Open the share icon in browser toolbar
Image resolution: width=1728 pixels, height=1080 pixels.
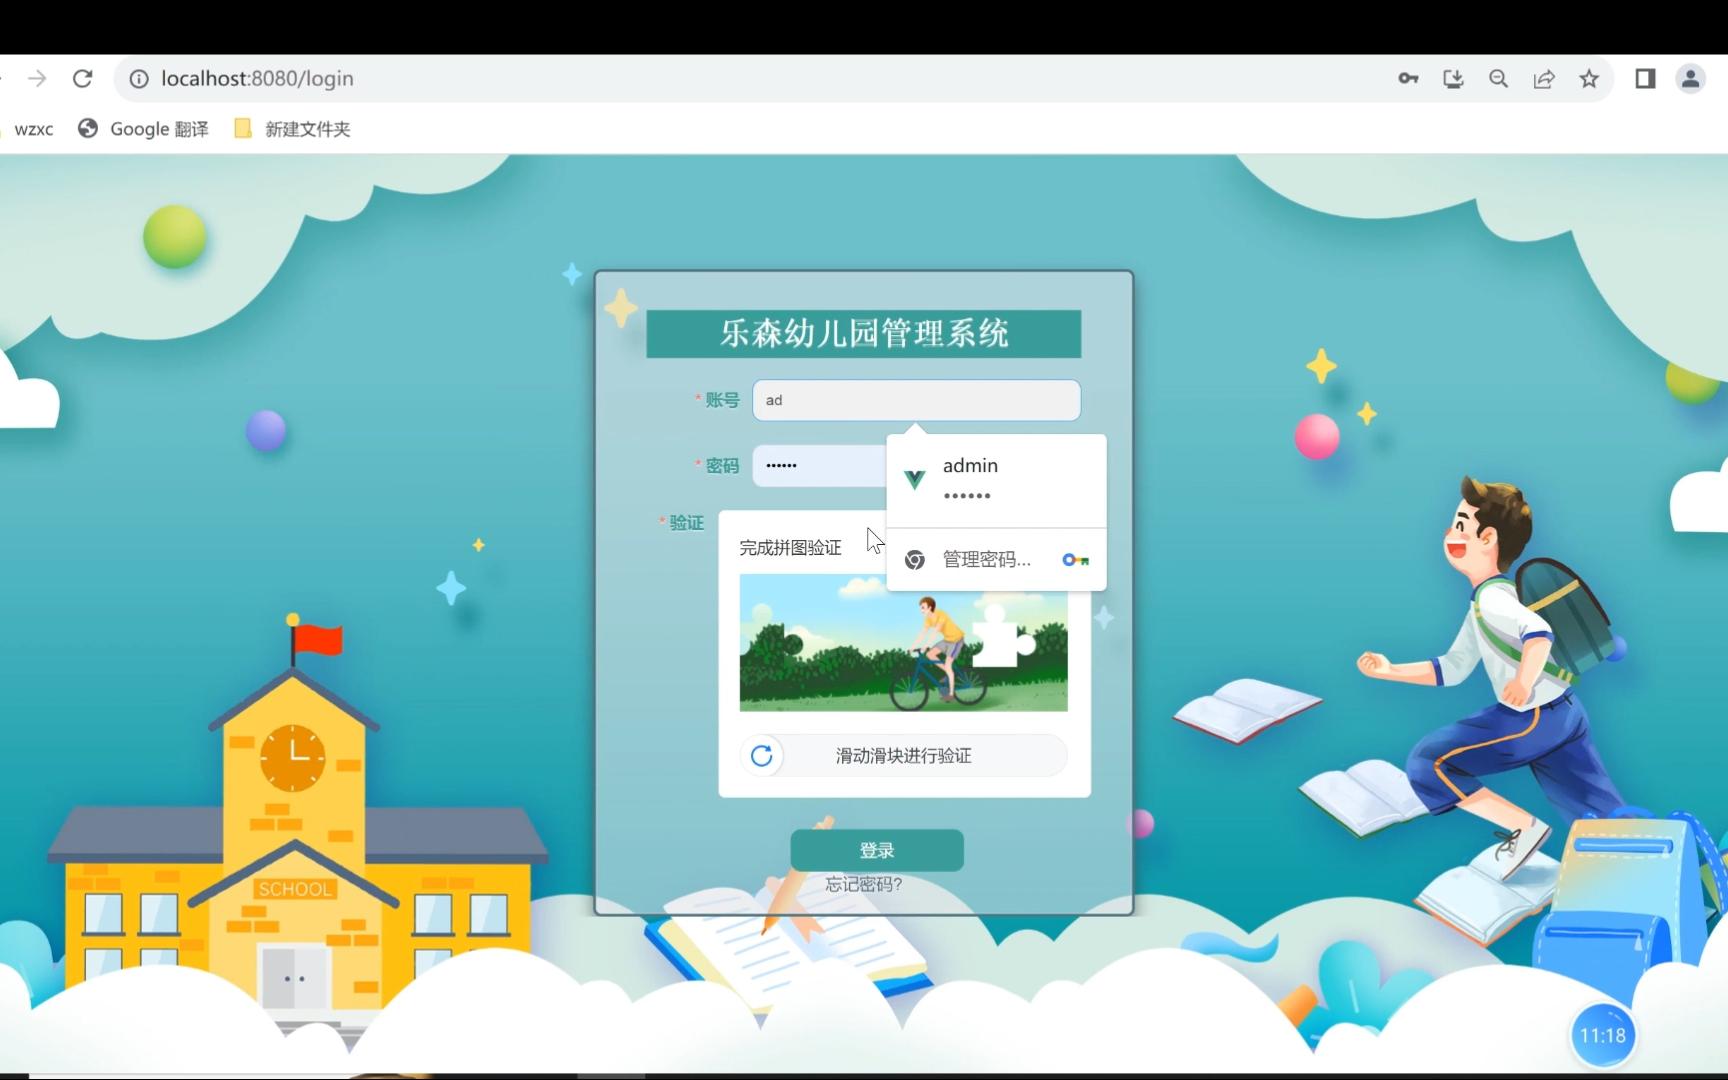pyautogui.click(x=1544, y=78)
